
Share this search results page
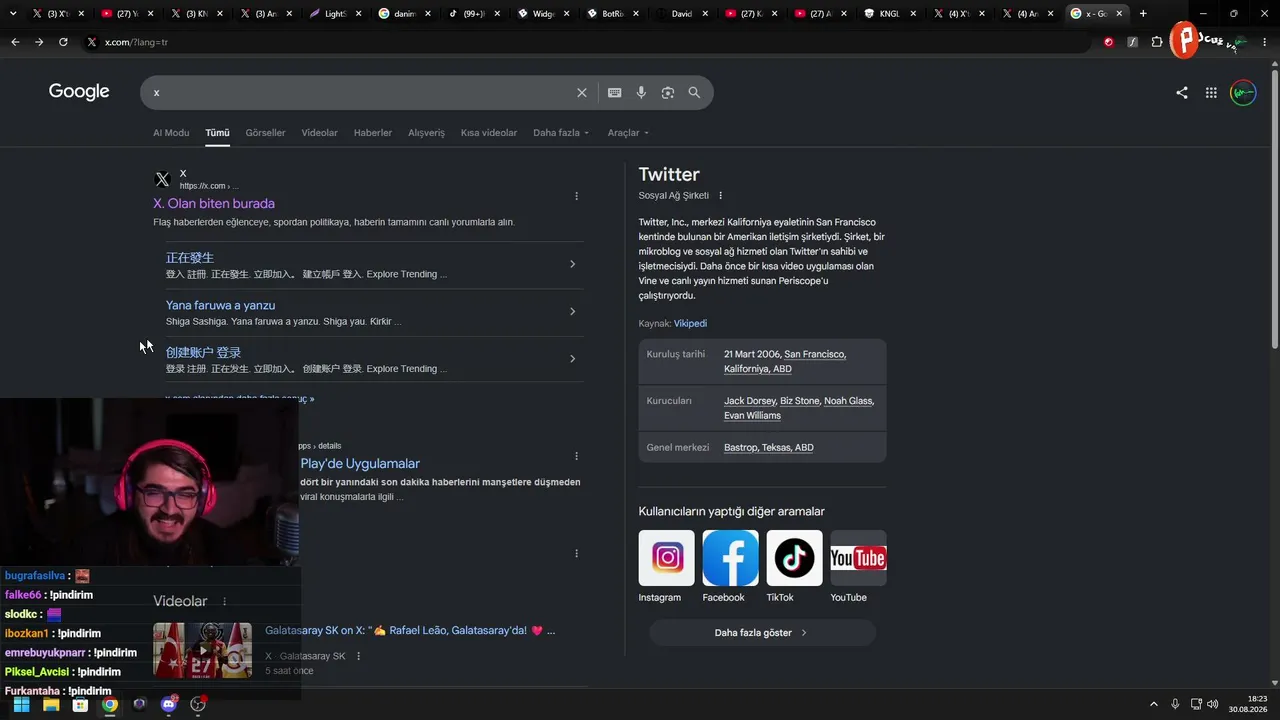(1182, 93)
